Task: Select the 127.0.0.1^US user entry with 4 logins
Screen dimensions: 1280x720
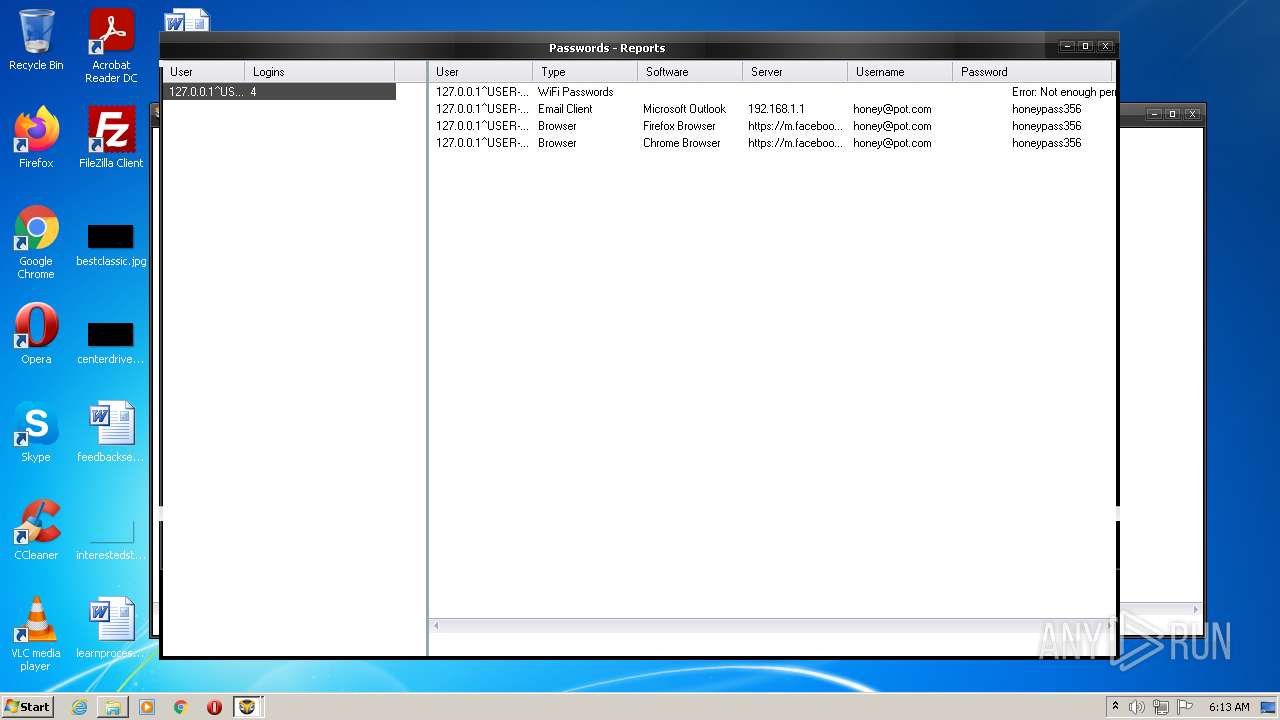Action: pos(279,92)
